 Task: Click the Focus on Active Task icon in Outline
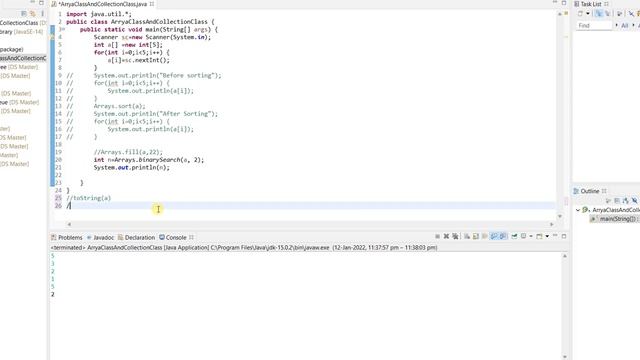click(608, 200)
